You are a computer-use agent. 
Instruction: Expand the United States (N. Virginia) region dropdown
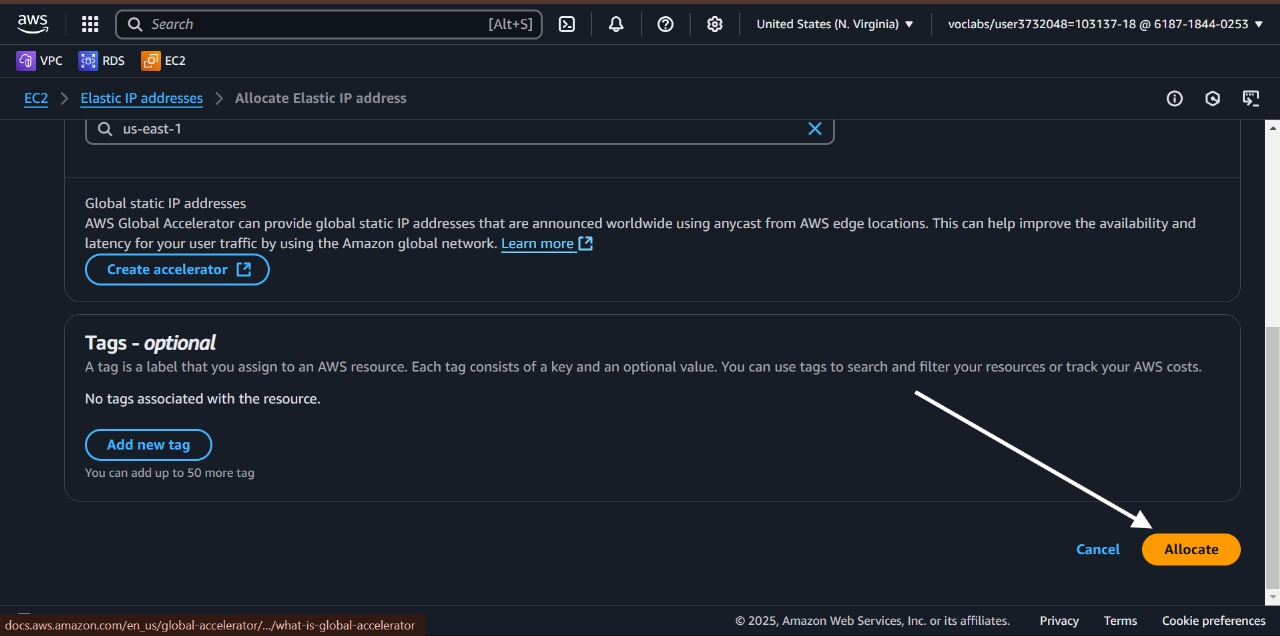tap(835, 24)
